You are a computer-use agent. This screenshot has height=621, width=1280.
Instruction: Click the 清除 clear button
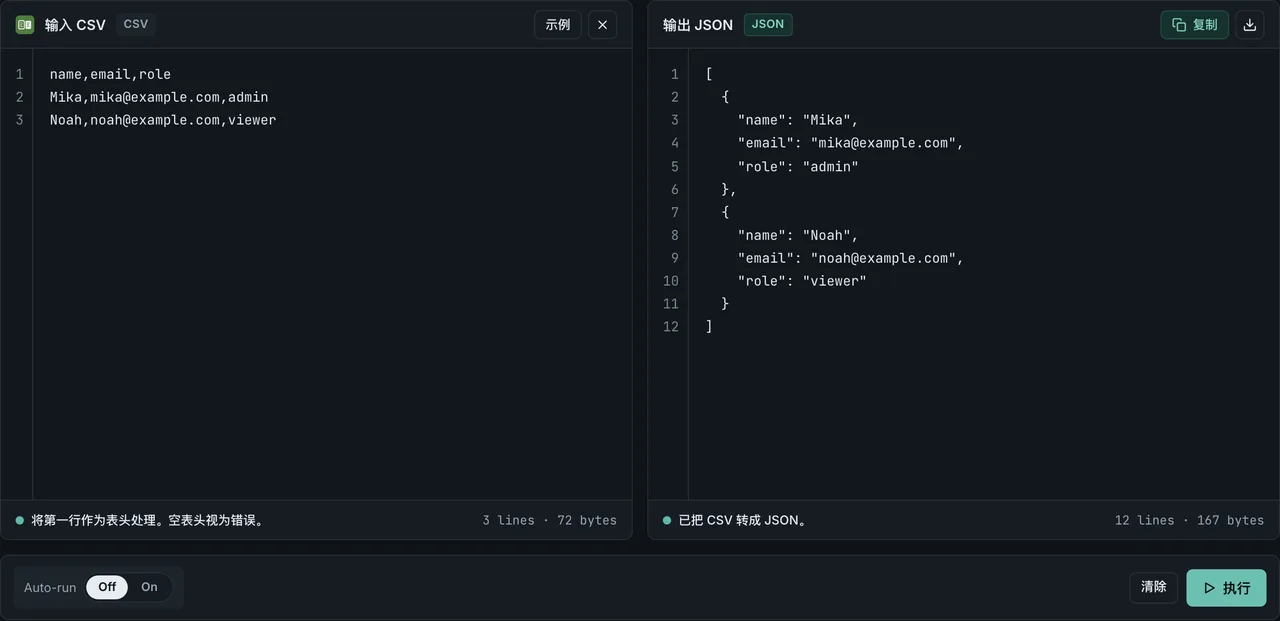(1154, 587)
